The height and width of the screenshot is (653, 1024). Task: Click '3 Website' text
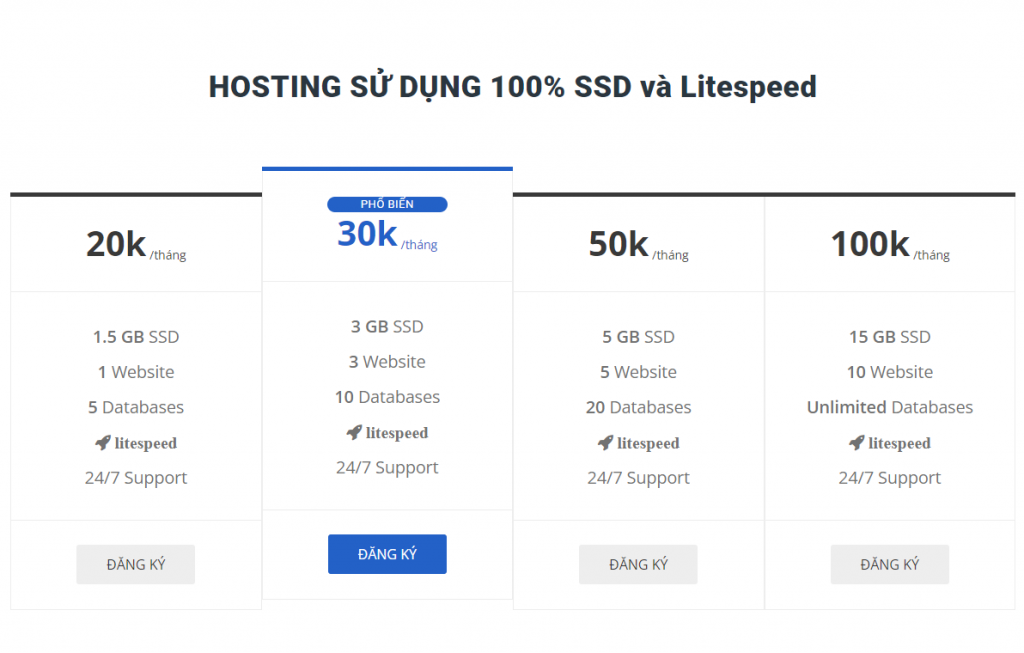tap(387, 362)
